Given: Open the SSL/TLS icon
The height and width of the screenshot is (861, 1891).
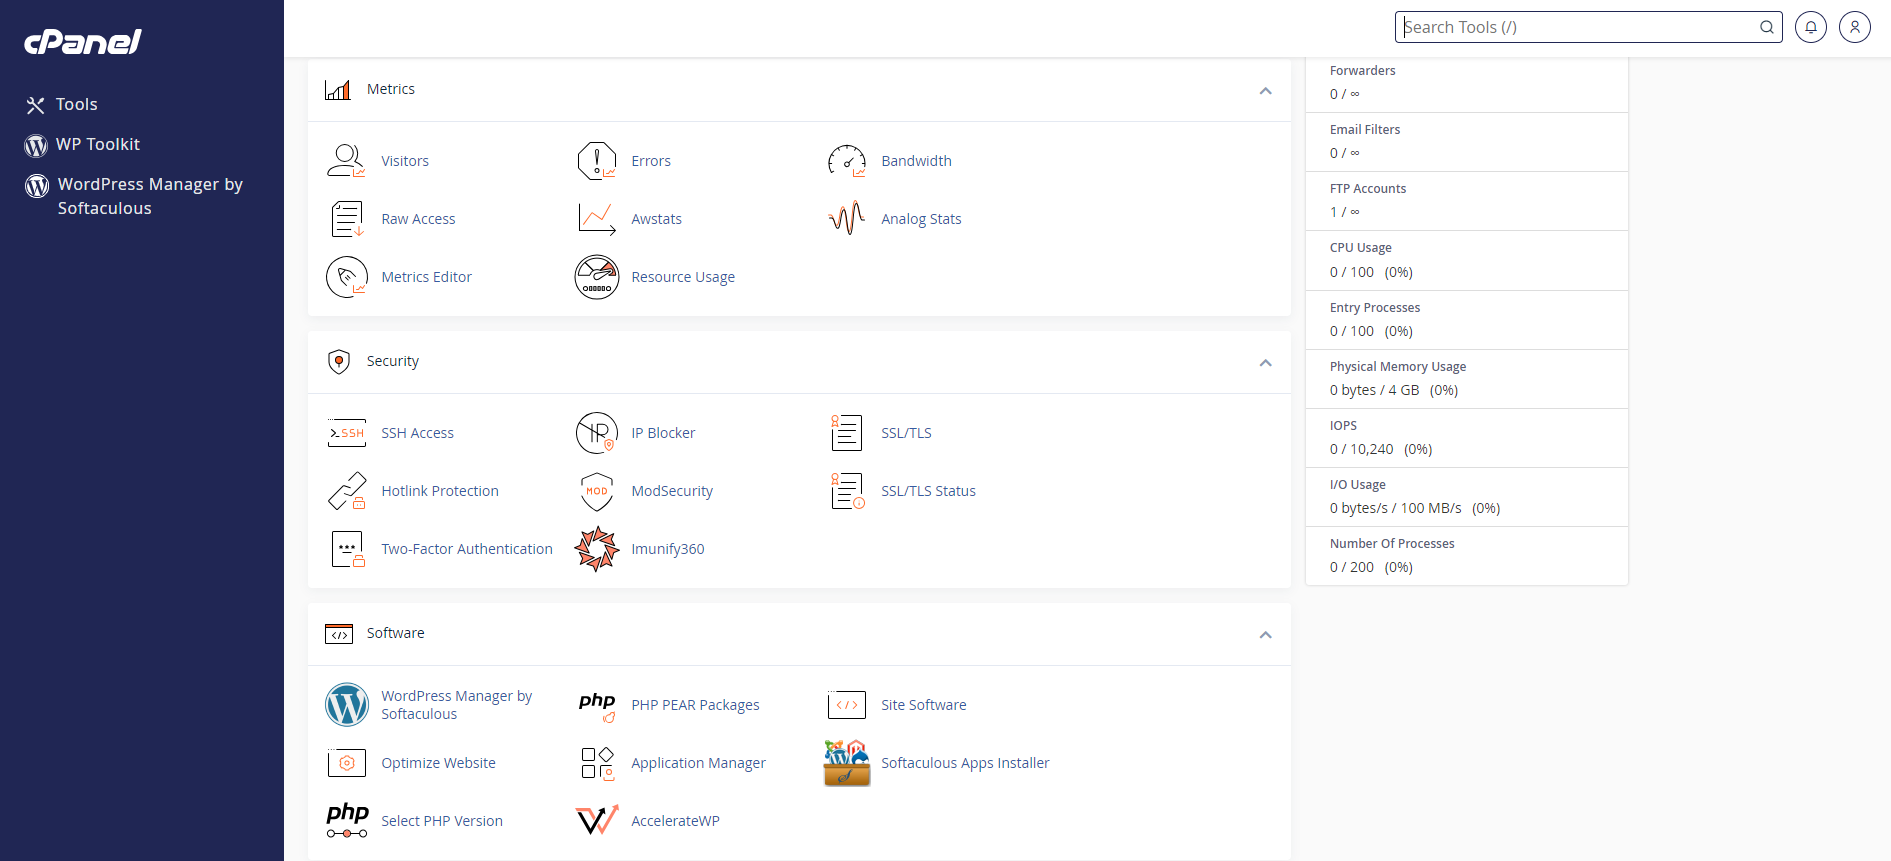Looking at the screenshot, I should (847, 433).
